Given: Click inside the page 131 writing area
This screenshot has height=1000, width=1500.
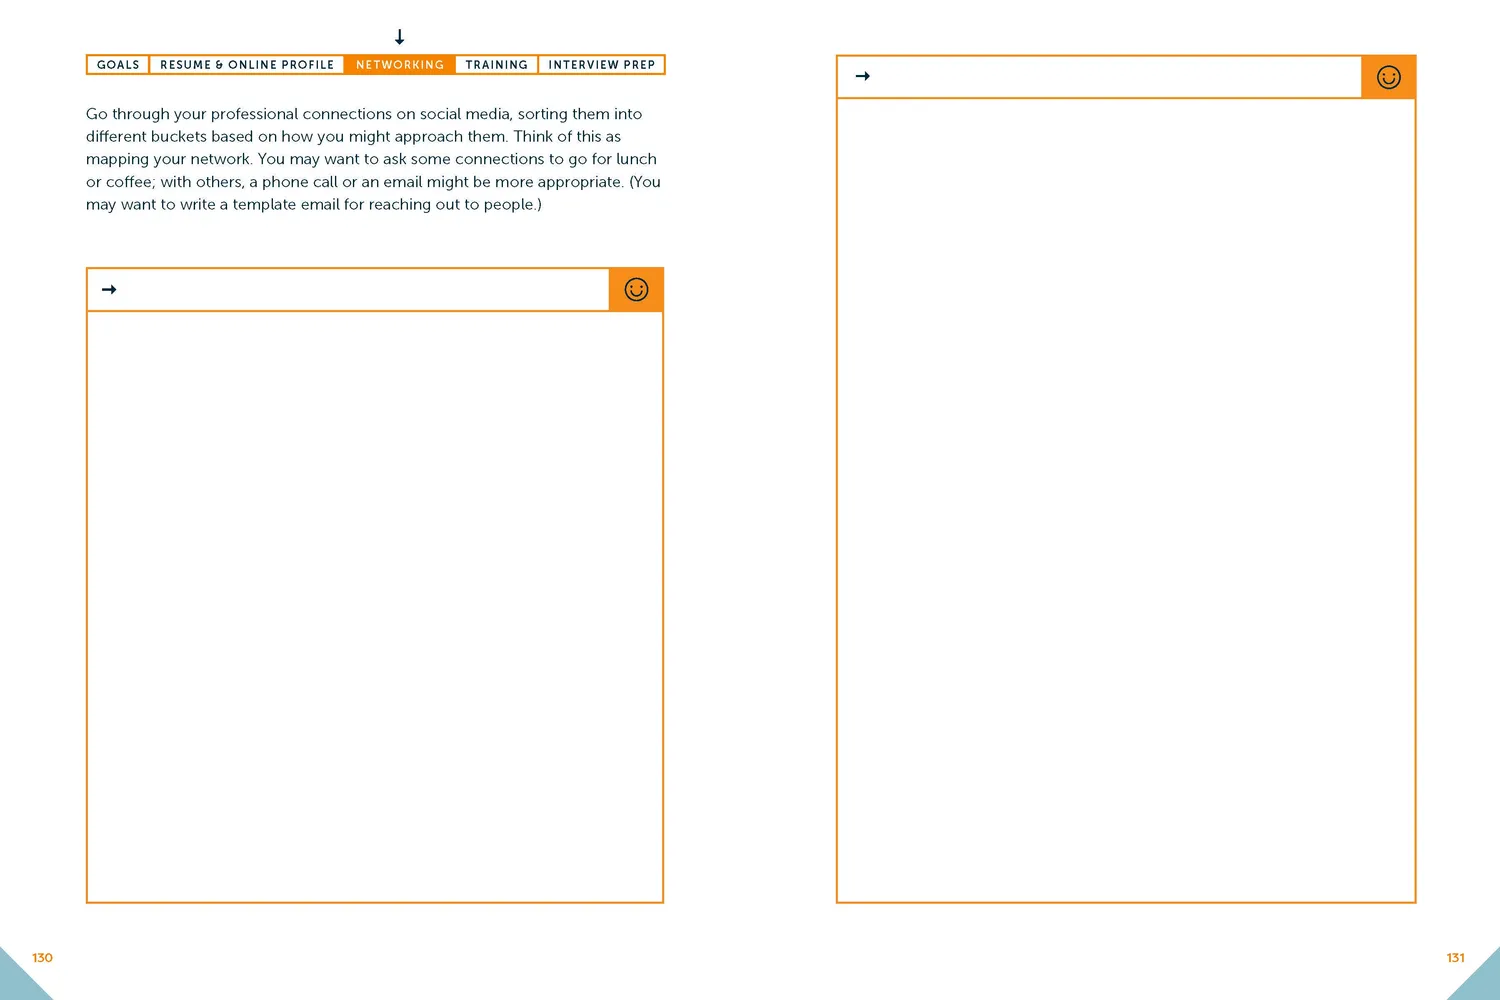Looking at the screenshot, I should [x=1126, y=500].
